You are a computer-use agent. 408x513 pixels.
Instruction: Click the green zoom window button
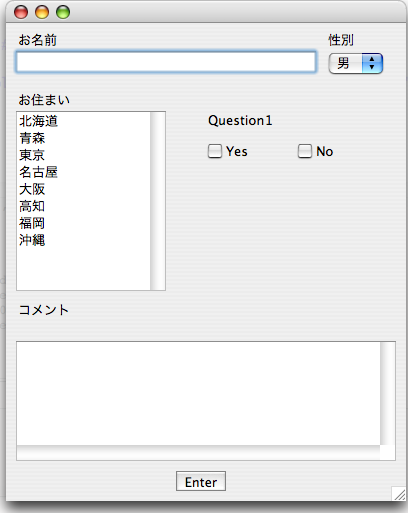click(x=63, y=12)
